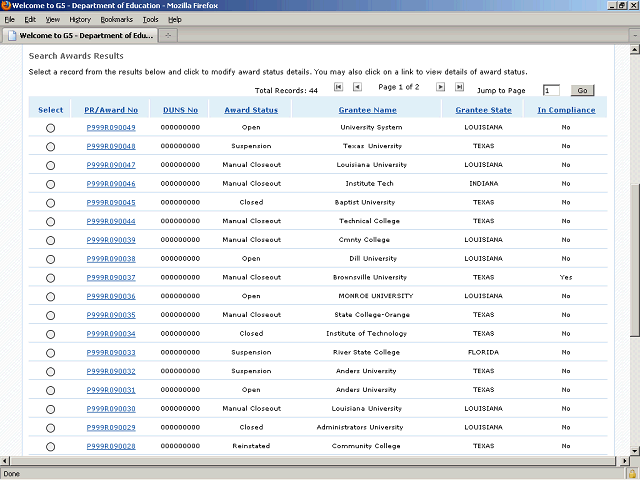
Task: Go to the previous results page
Action: 357,89
